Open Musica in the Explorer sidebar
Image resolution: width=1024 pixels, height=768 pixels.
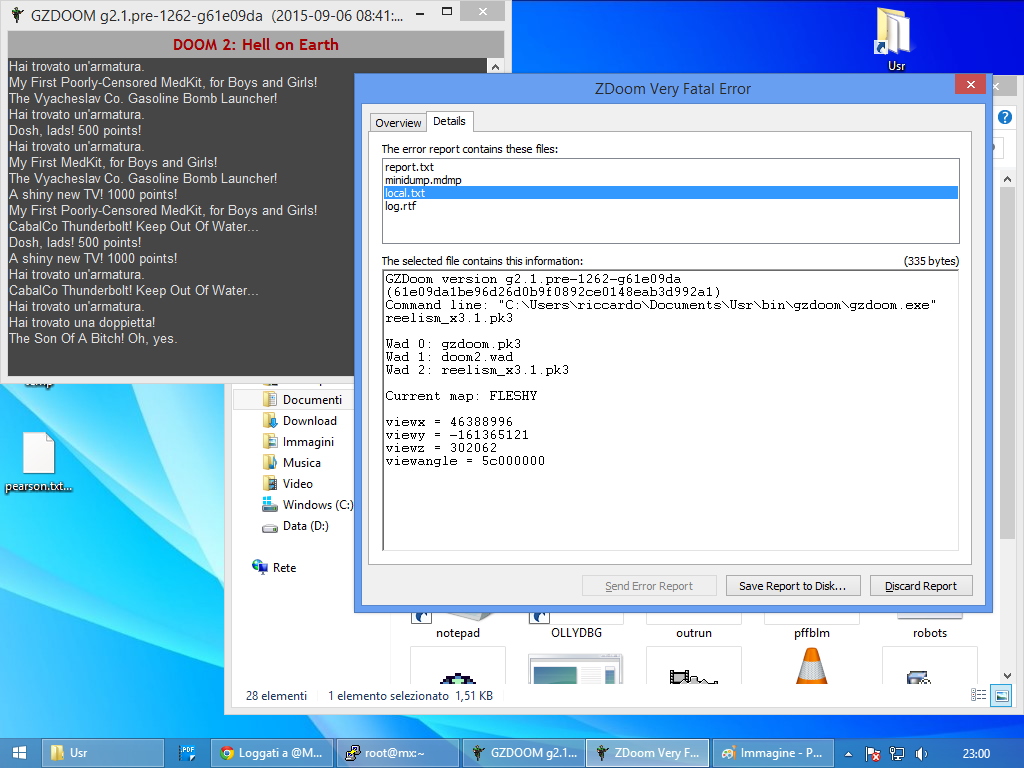pos(291,462)
